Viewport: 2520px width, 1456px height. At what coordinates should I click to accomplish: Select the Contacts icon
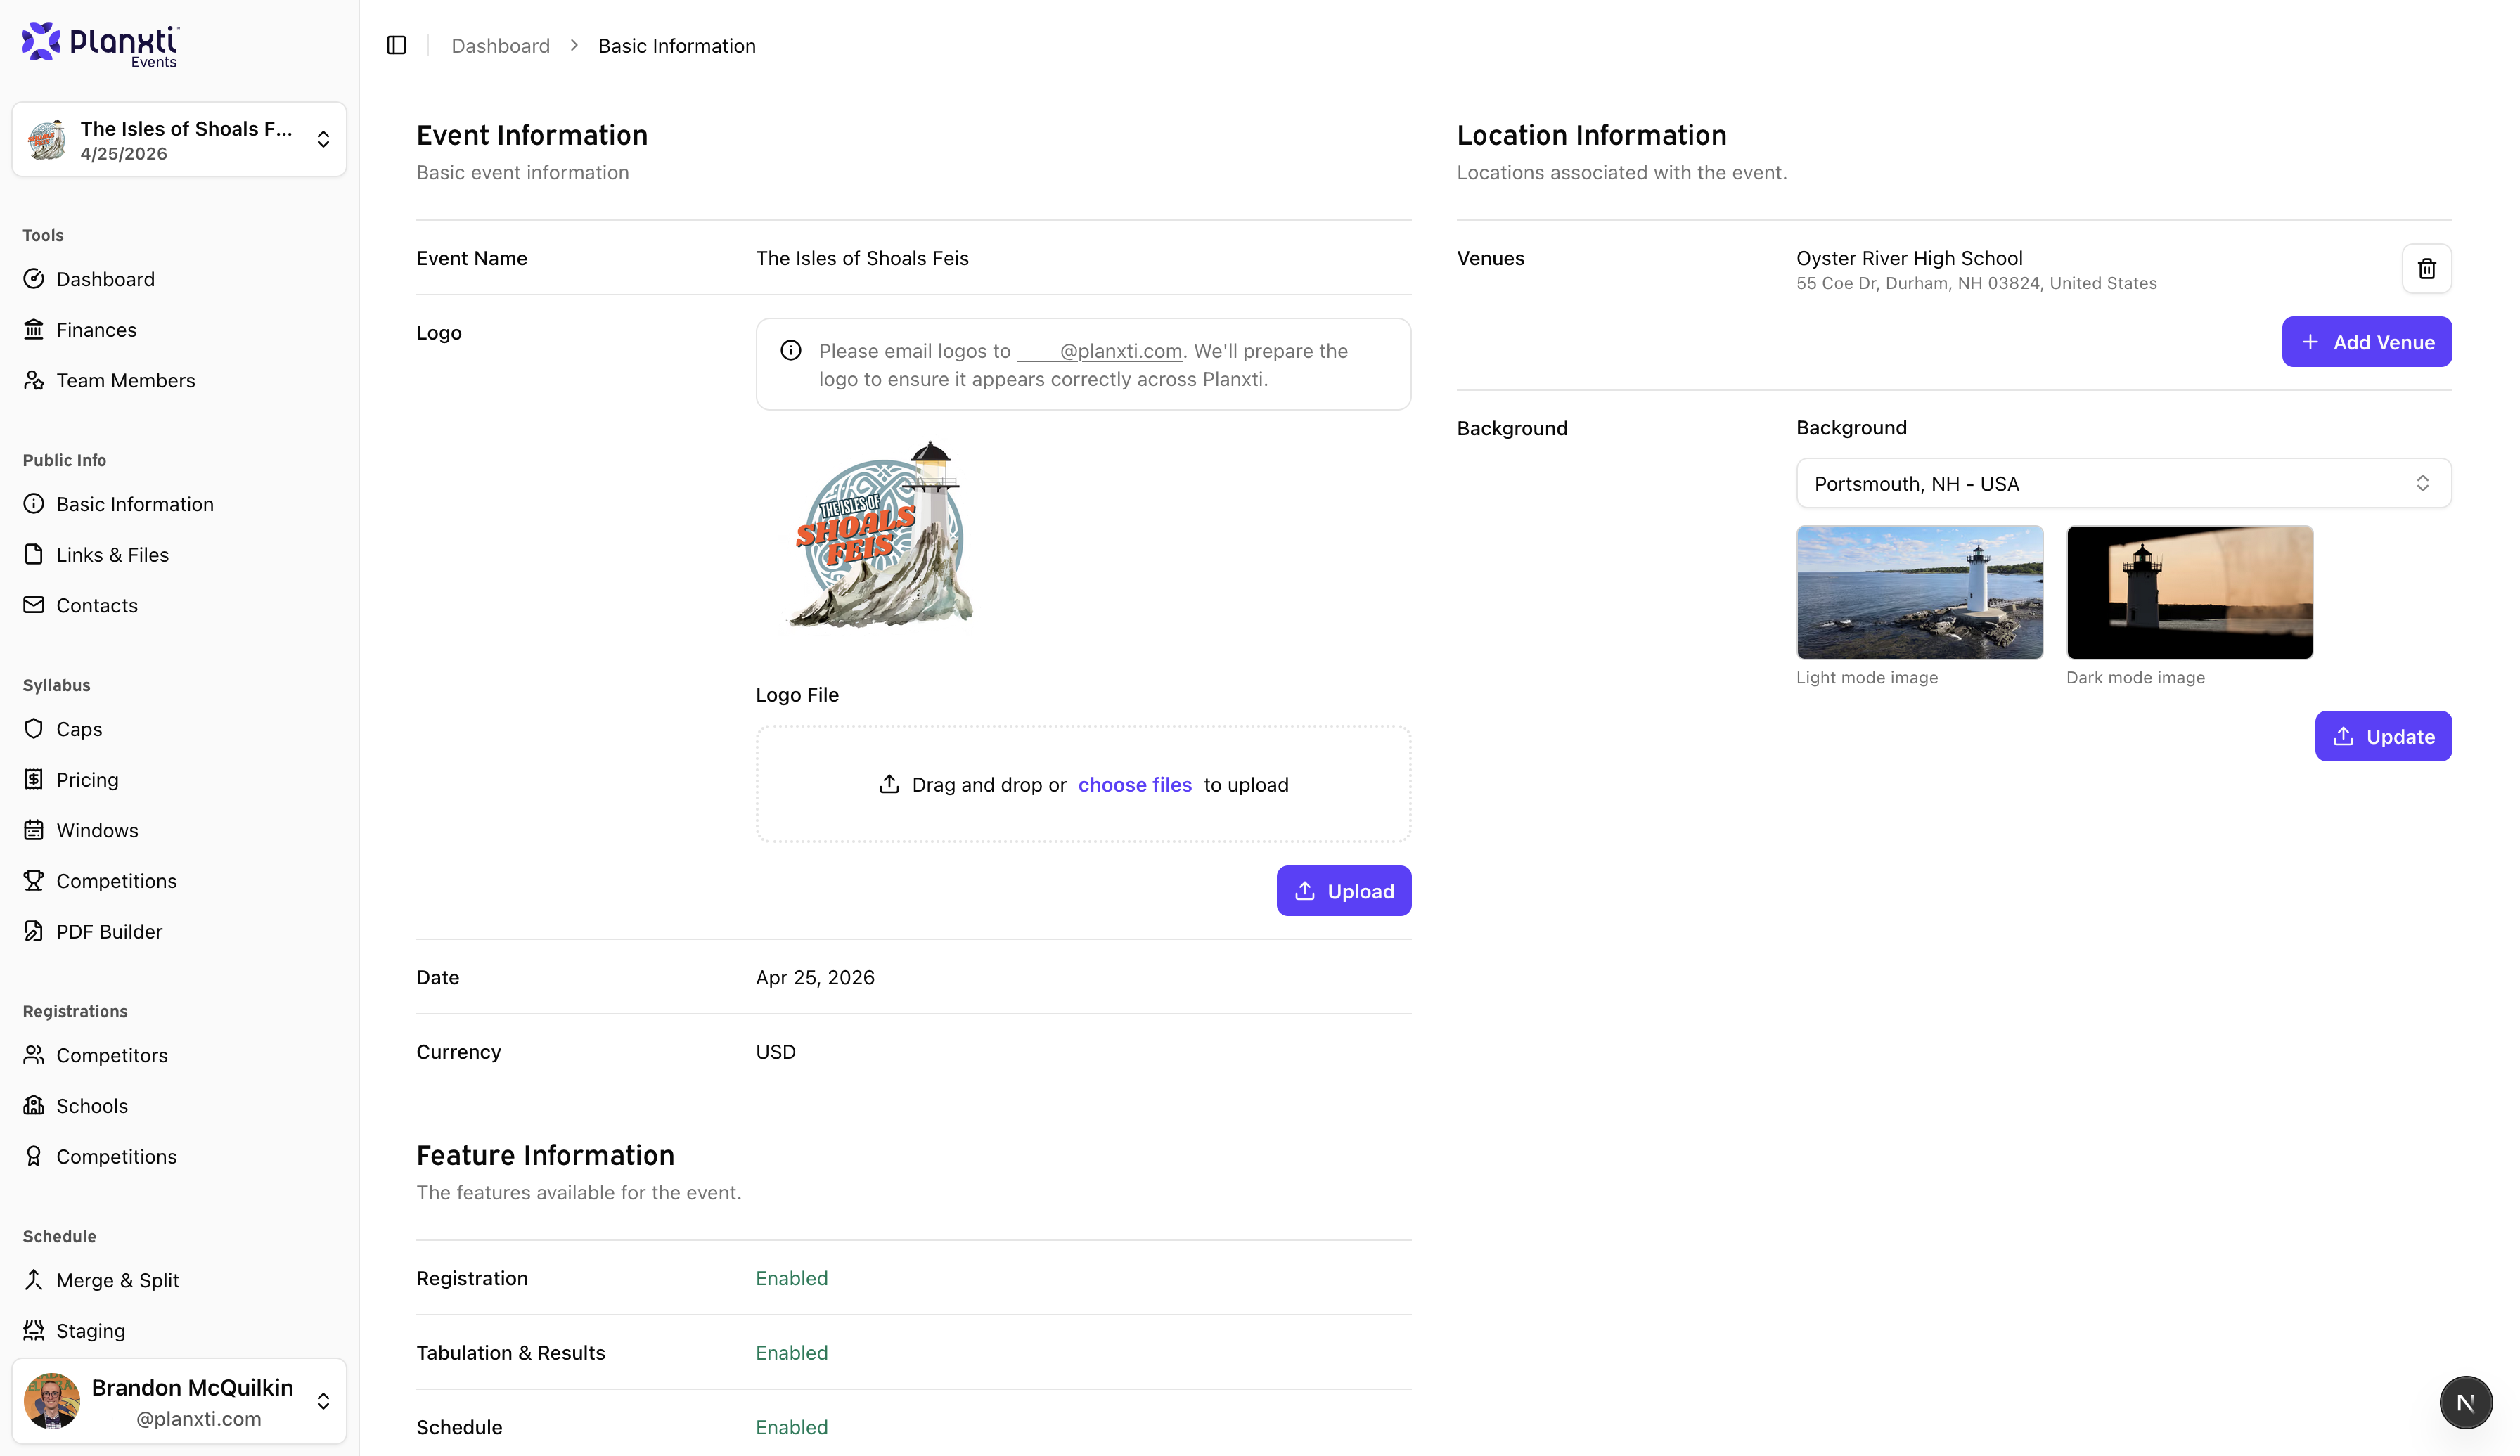pyautogui.click(x=34, y=604)
